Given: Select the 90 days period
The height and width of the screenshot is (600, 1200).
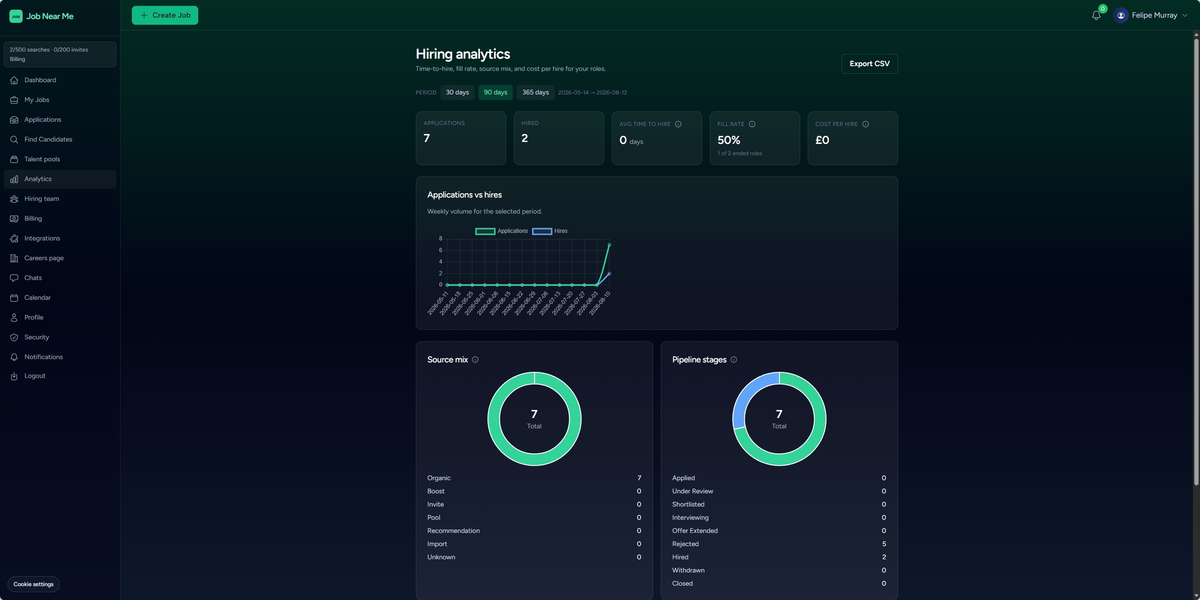Looking at the screenshot, I should coord(495,92).
